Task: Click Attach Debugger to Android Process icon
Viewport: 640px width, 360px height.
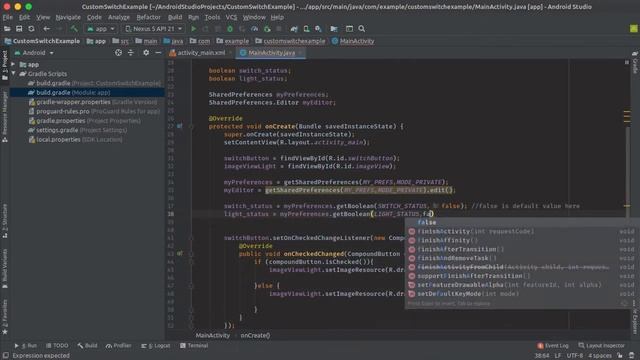Action: click(x=267, y=29)
